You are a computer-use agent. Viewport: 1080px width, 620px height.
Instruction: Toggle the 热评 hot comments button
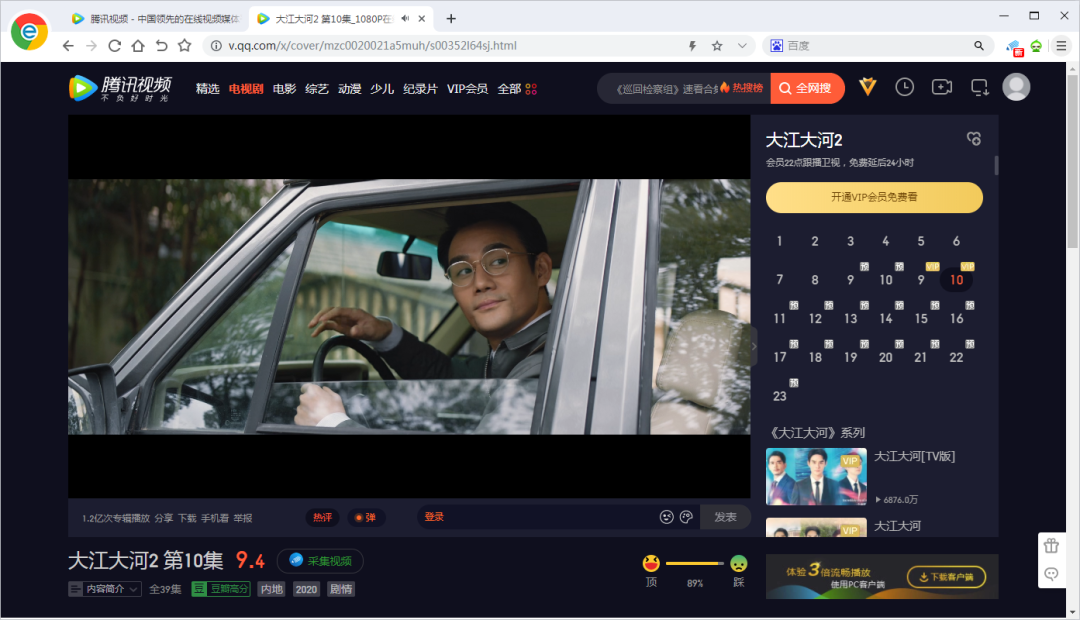pyautogui.click(x=322, y=517)
